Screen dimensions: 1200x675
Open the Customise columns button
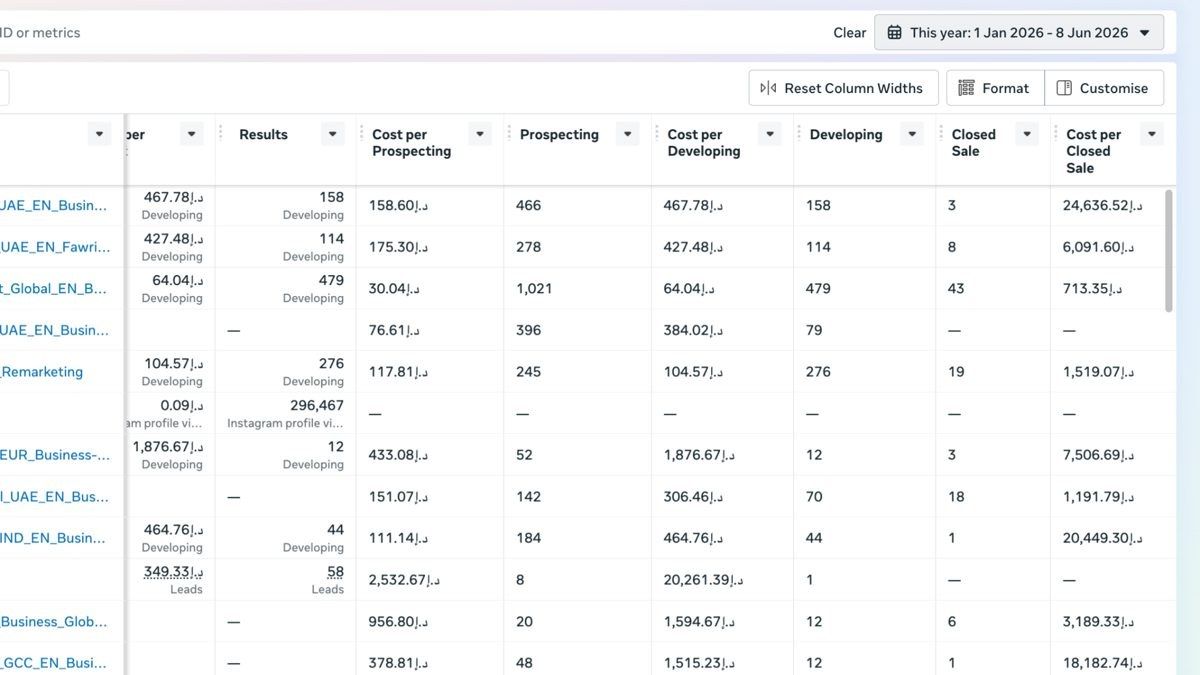coord(1104,88)
